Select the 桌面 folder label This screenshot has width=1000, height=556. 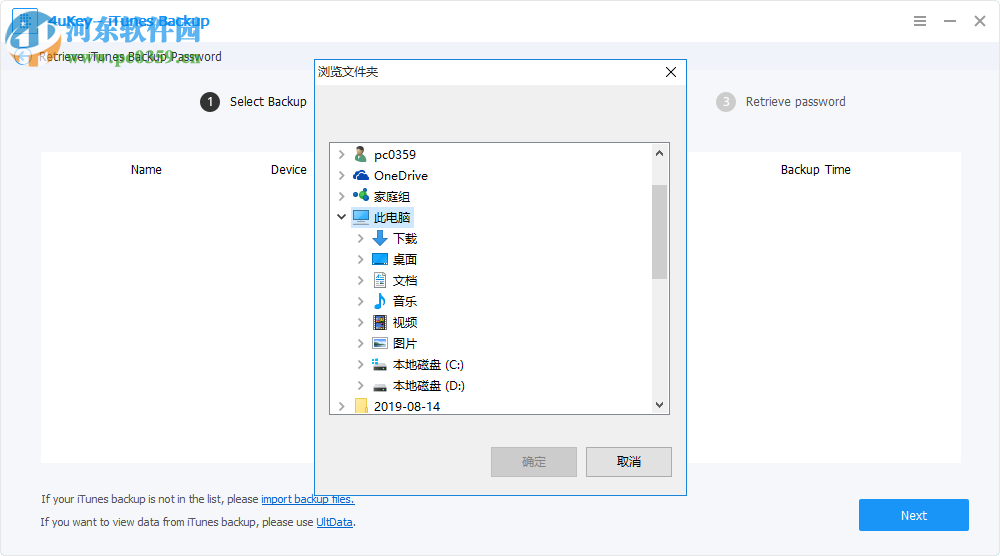tap(405, 260)
